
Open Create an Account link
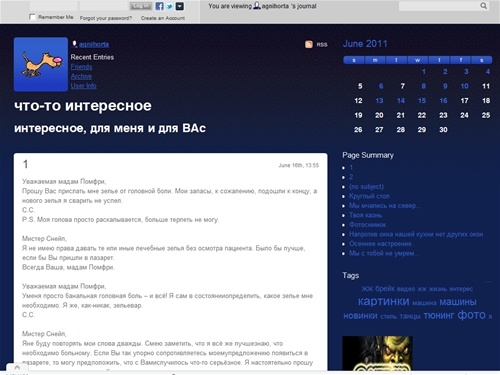click(x=163, y=18)
